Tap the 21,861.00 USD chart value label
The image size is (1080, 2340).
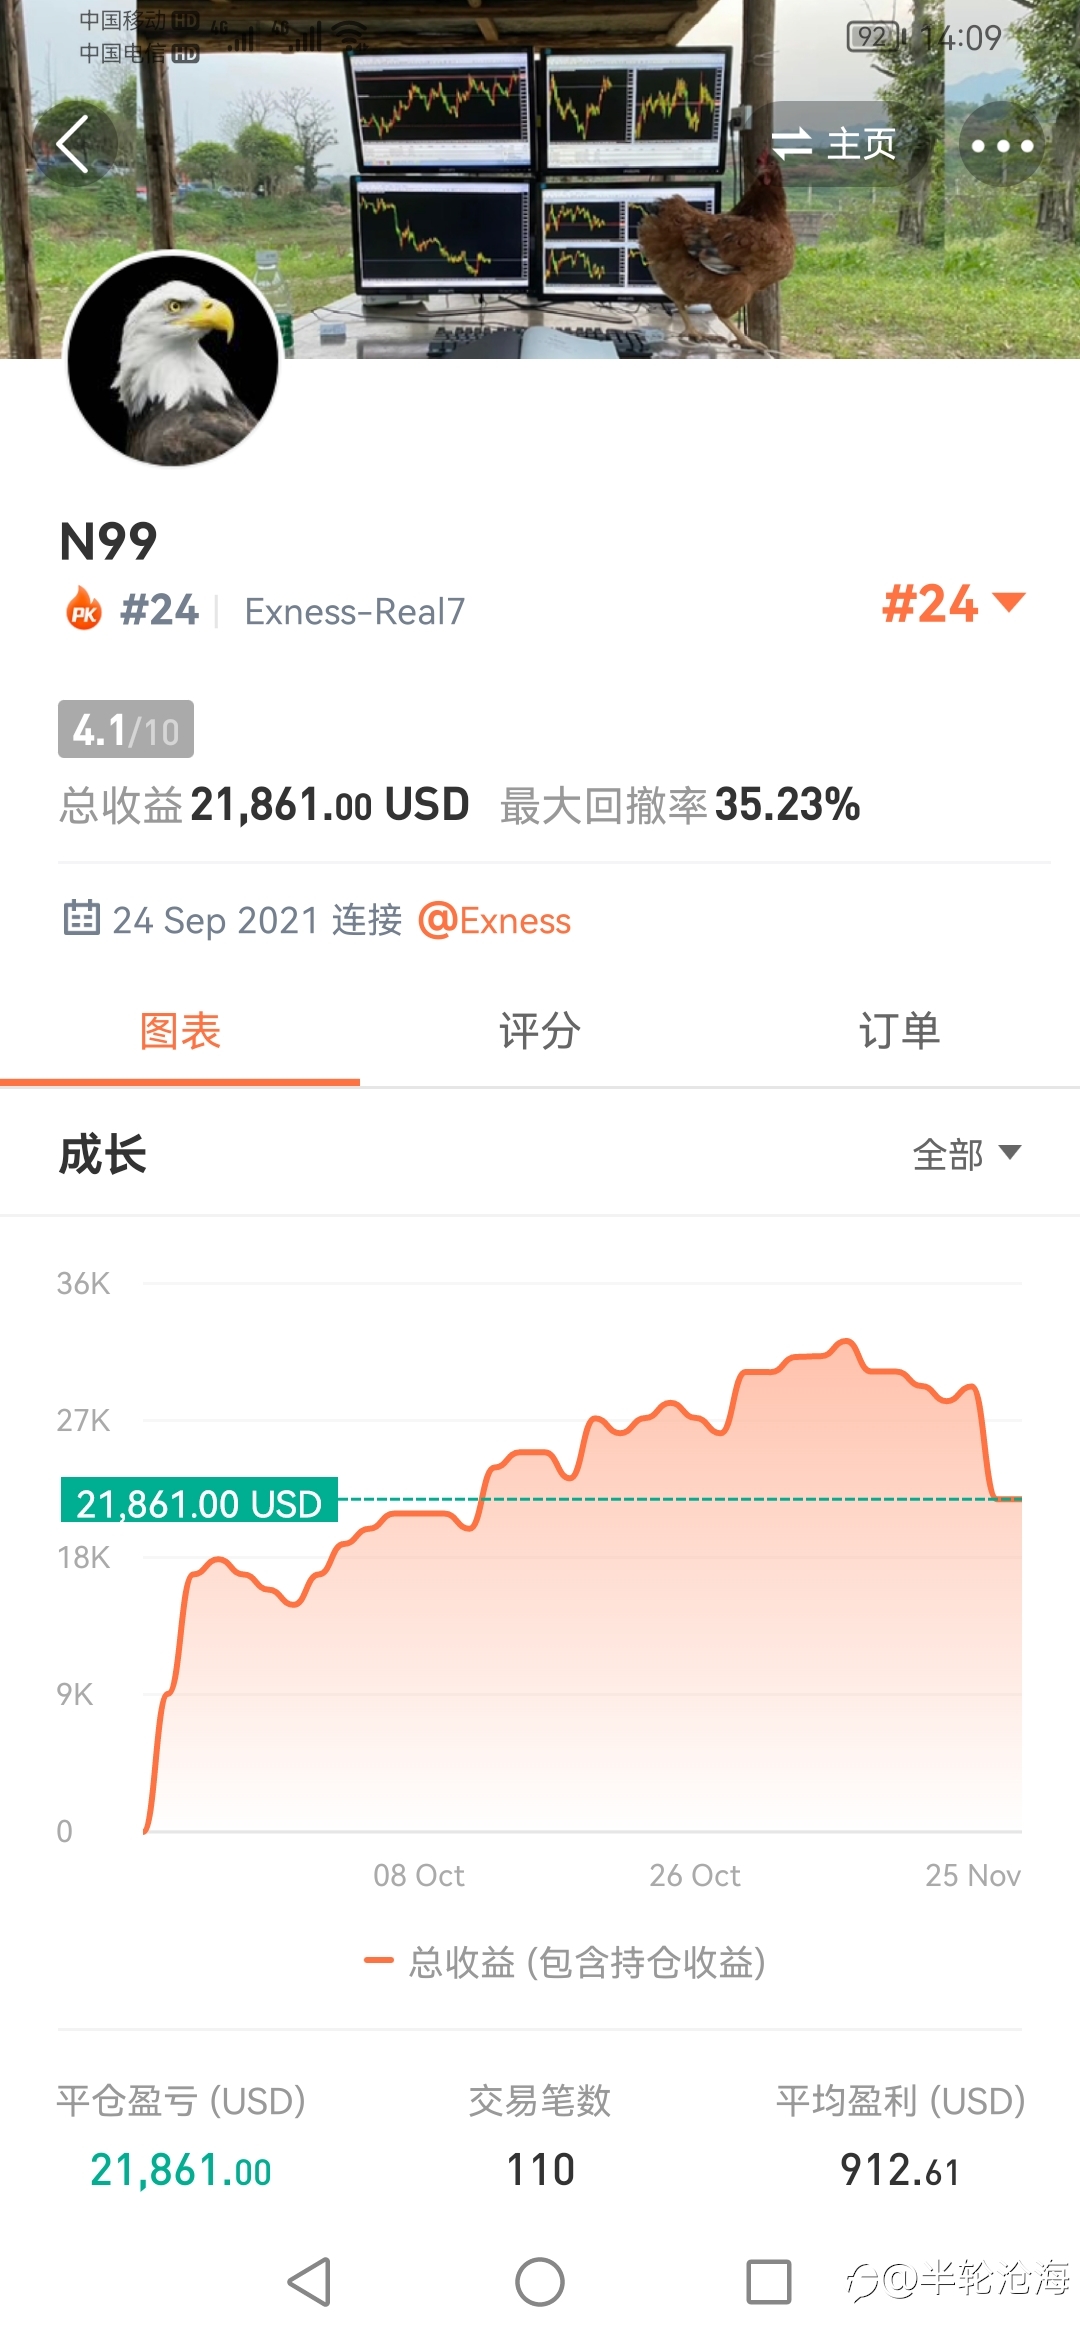pos(199,1502)
